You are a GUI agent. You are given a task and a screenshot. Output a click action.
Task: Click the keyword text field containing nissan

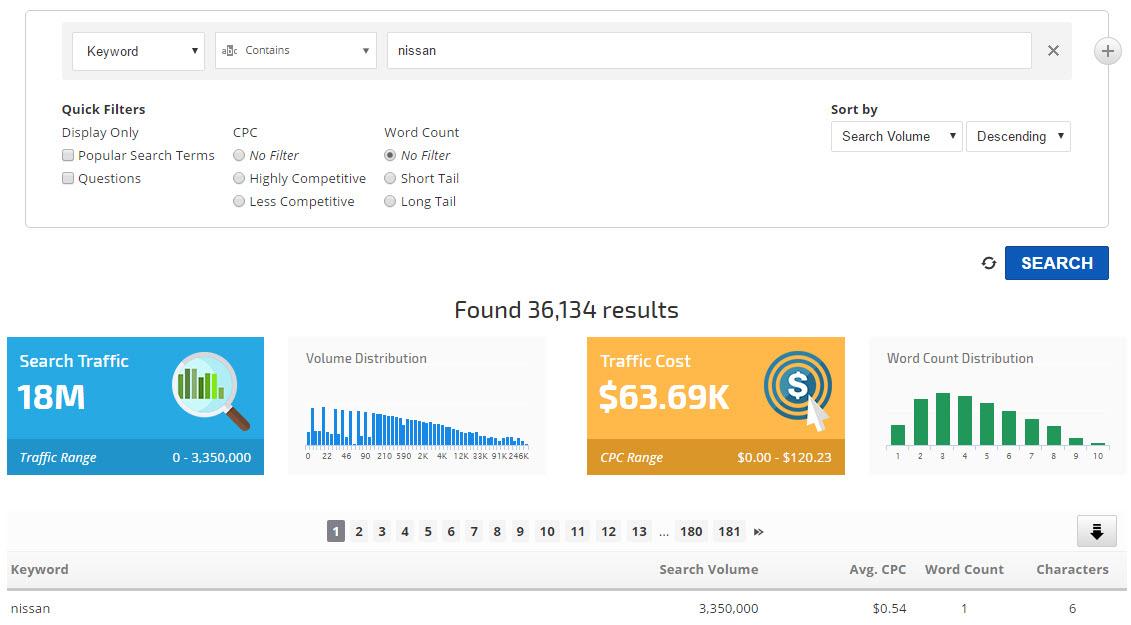coord(708,51)
